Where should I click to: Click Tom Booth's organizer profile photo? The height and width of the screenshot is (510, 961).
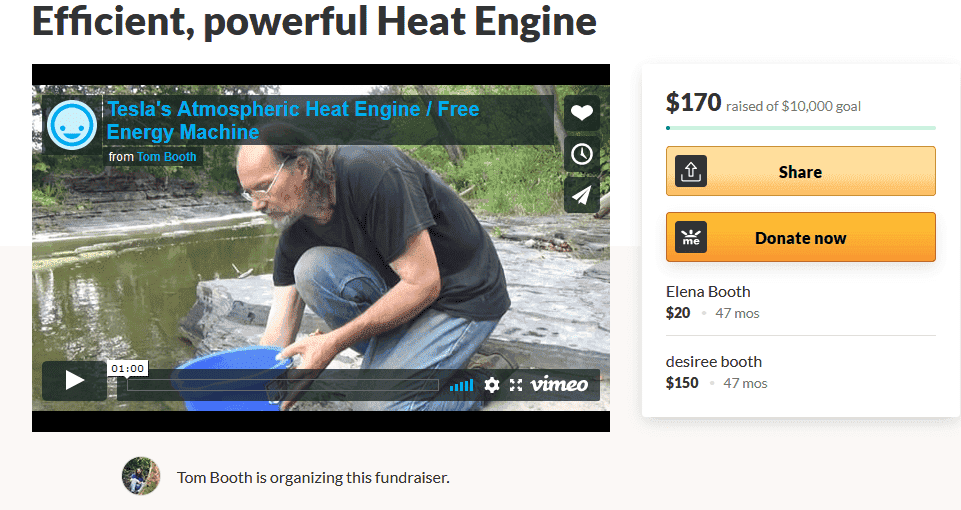point(141,476)
